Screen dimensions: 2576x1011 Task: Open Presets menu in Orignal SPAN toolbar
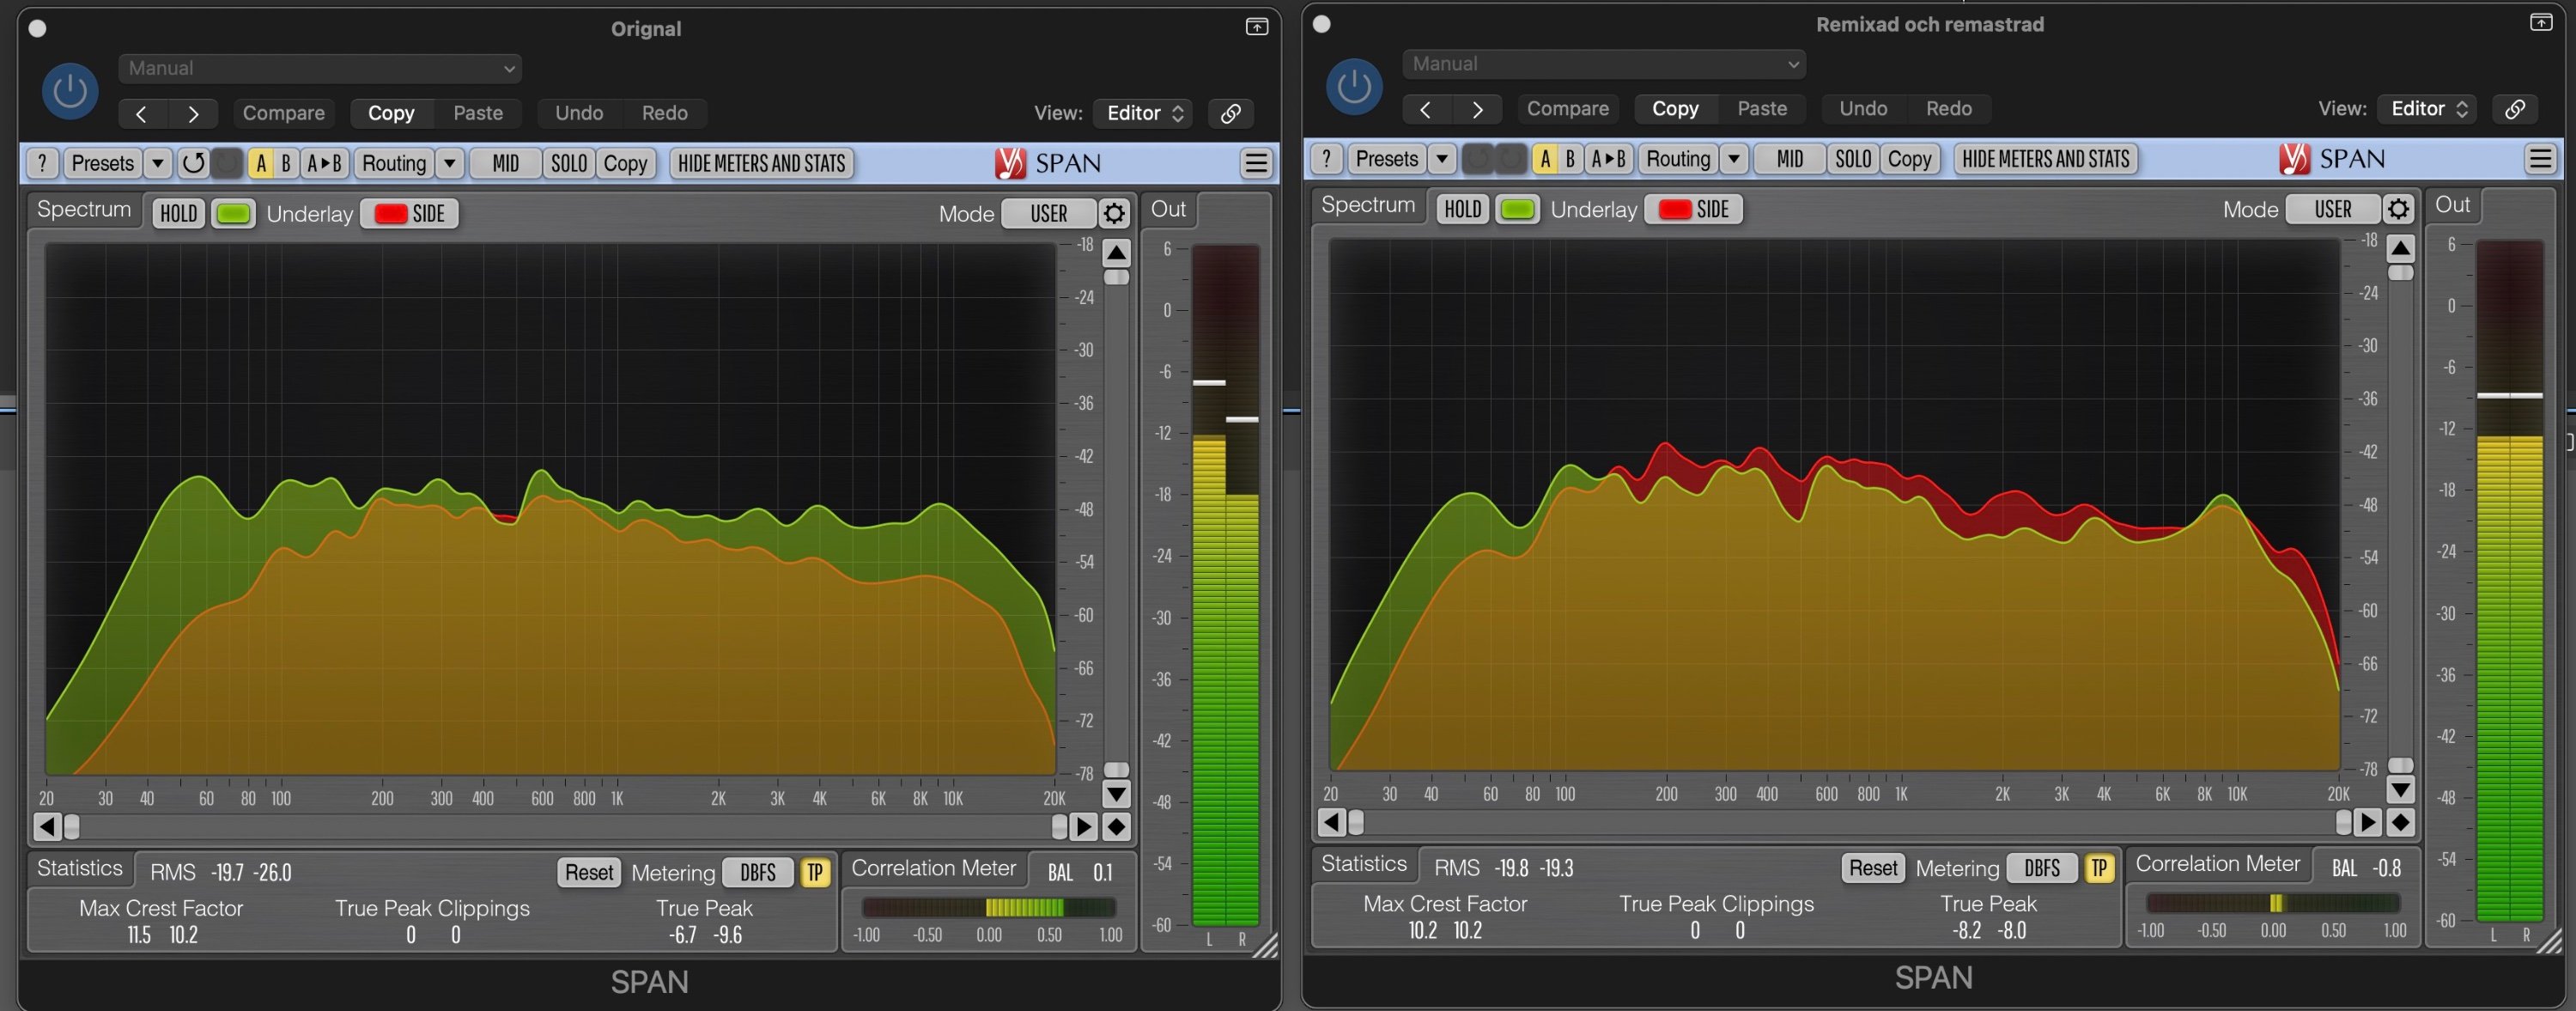tap(103, 163)
